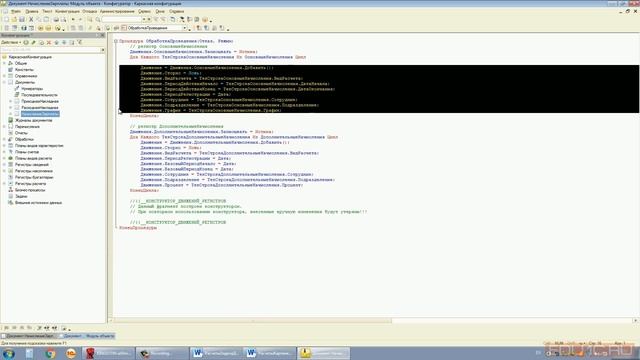Viewport: 640px width, 360px height.
Task: Open Google Chrome from the taskbar
Action: tap(51, 353)
